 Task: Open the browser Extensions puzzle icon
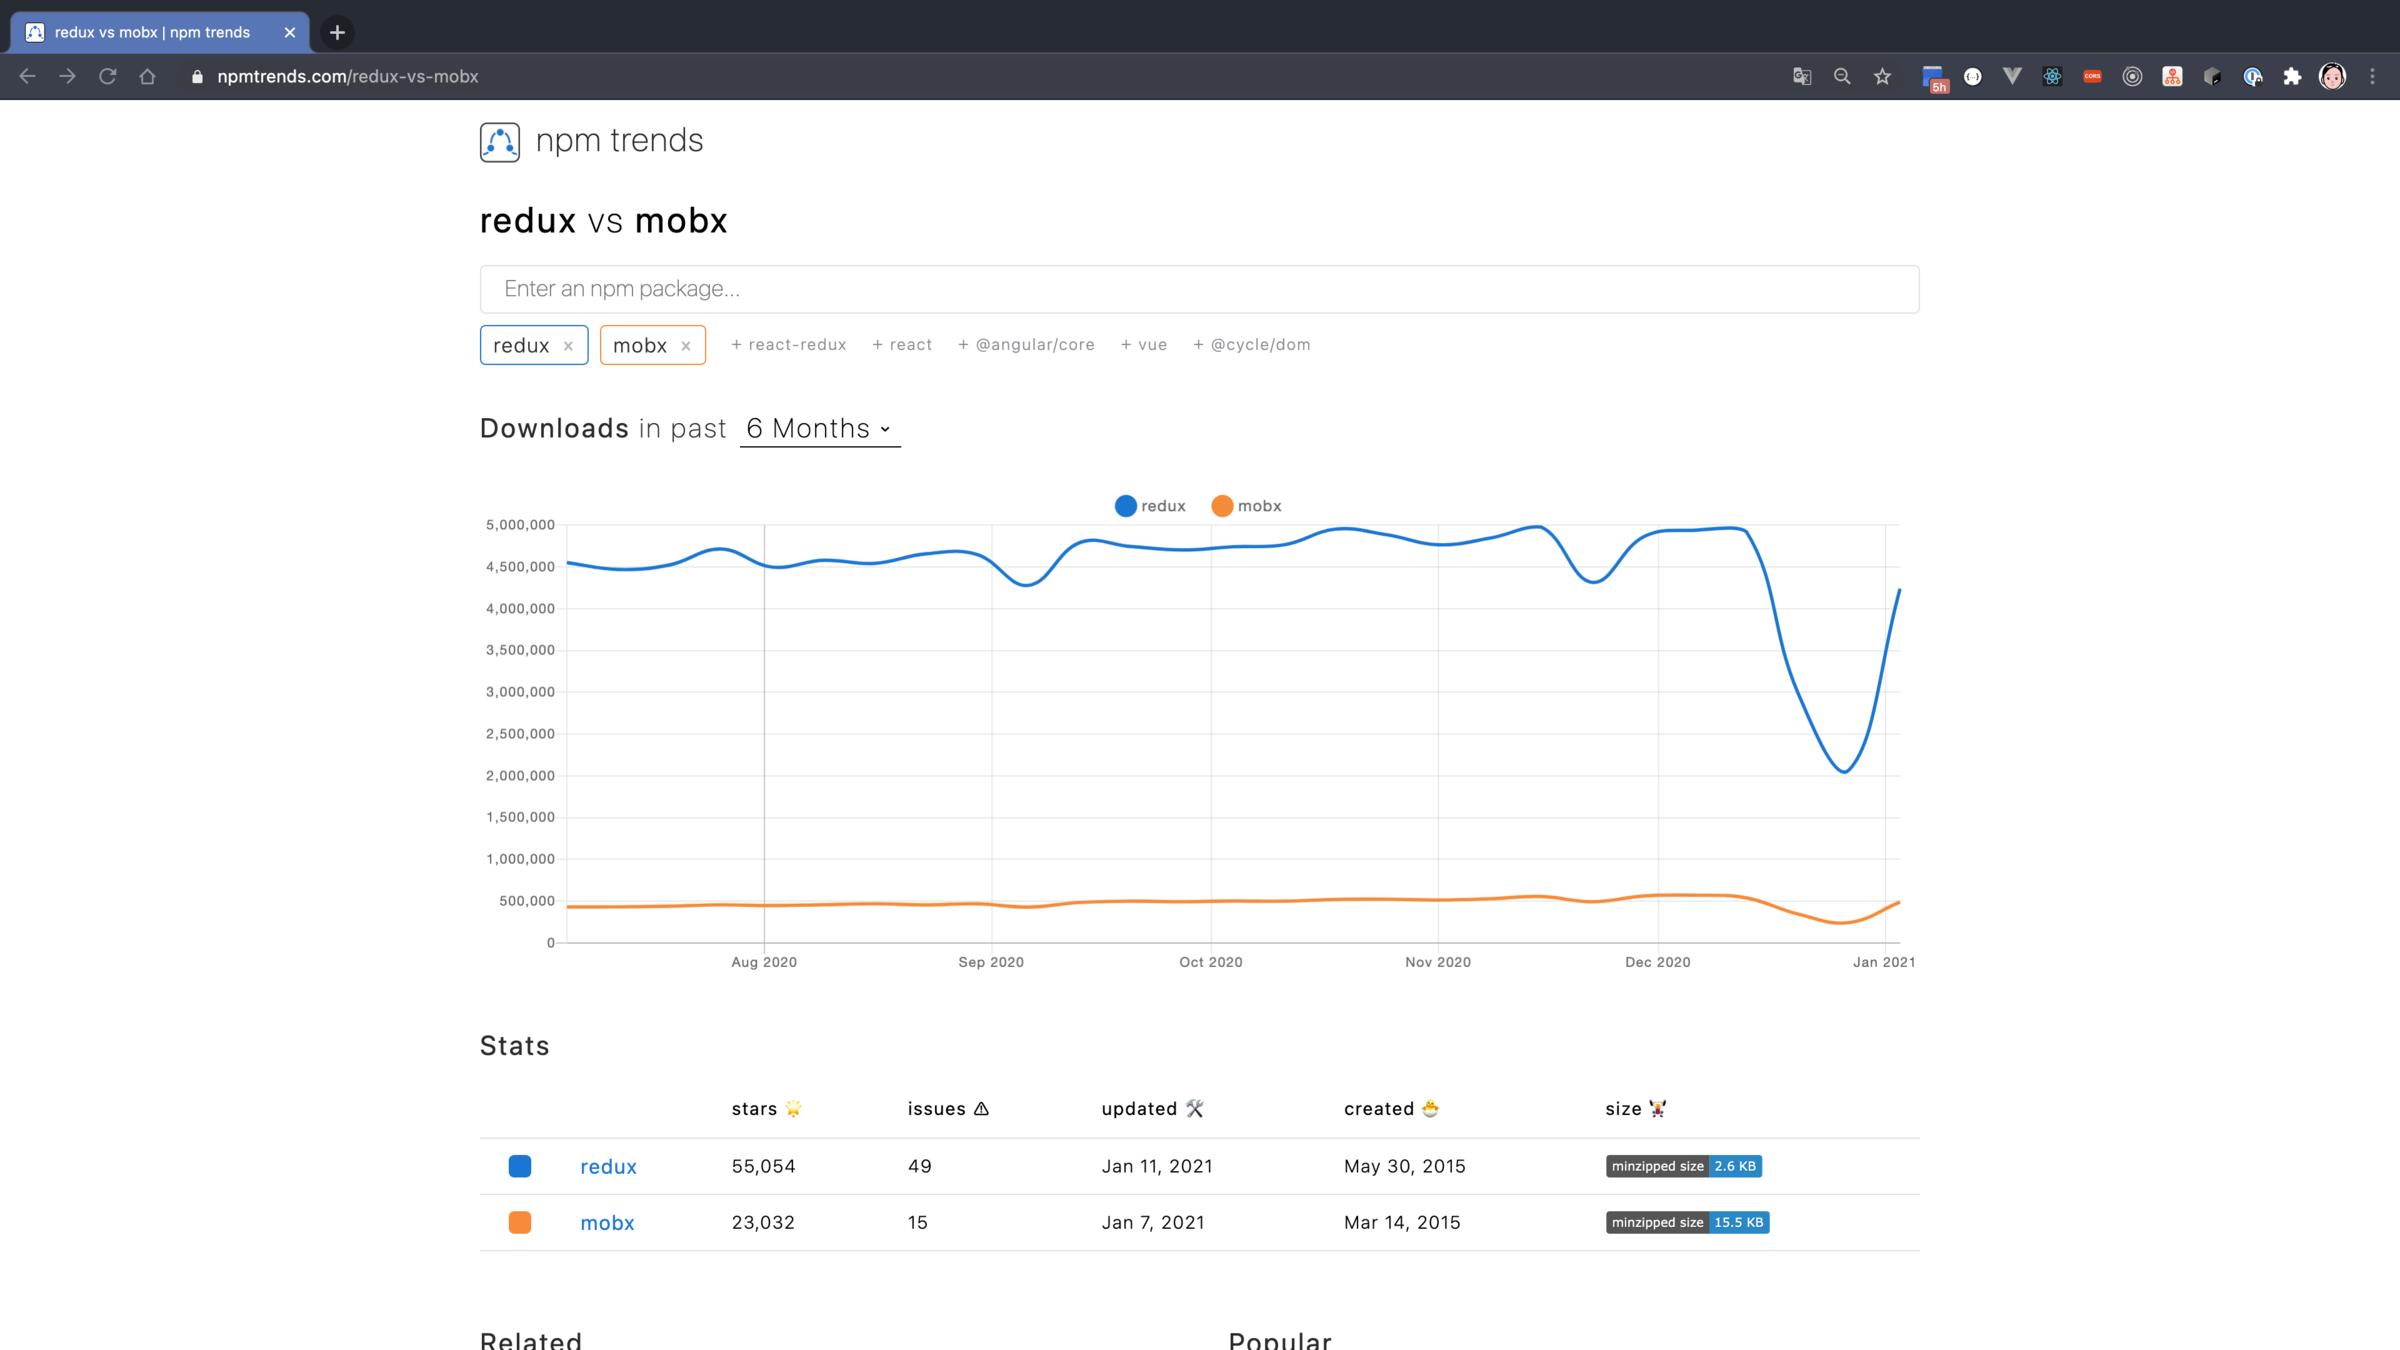point(2292,77)
